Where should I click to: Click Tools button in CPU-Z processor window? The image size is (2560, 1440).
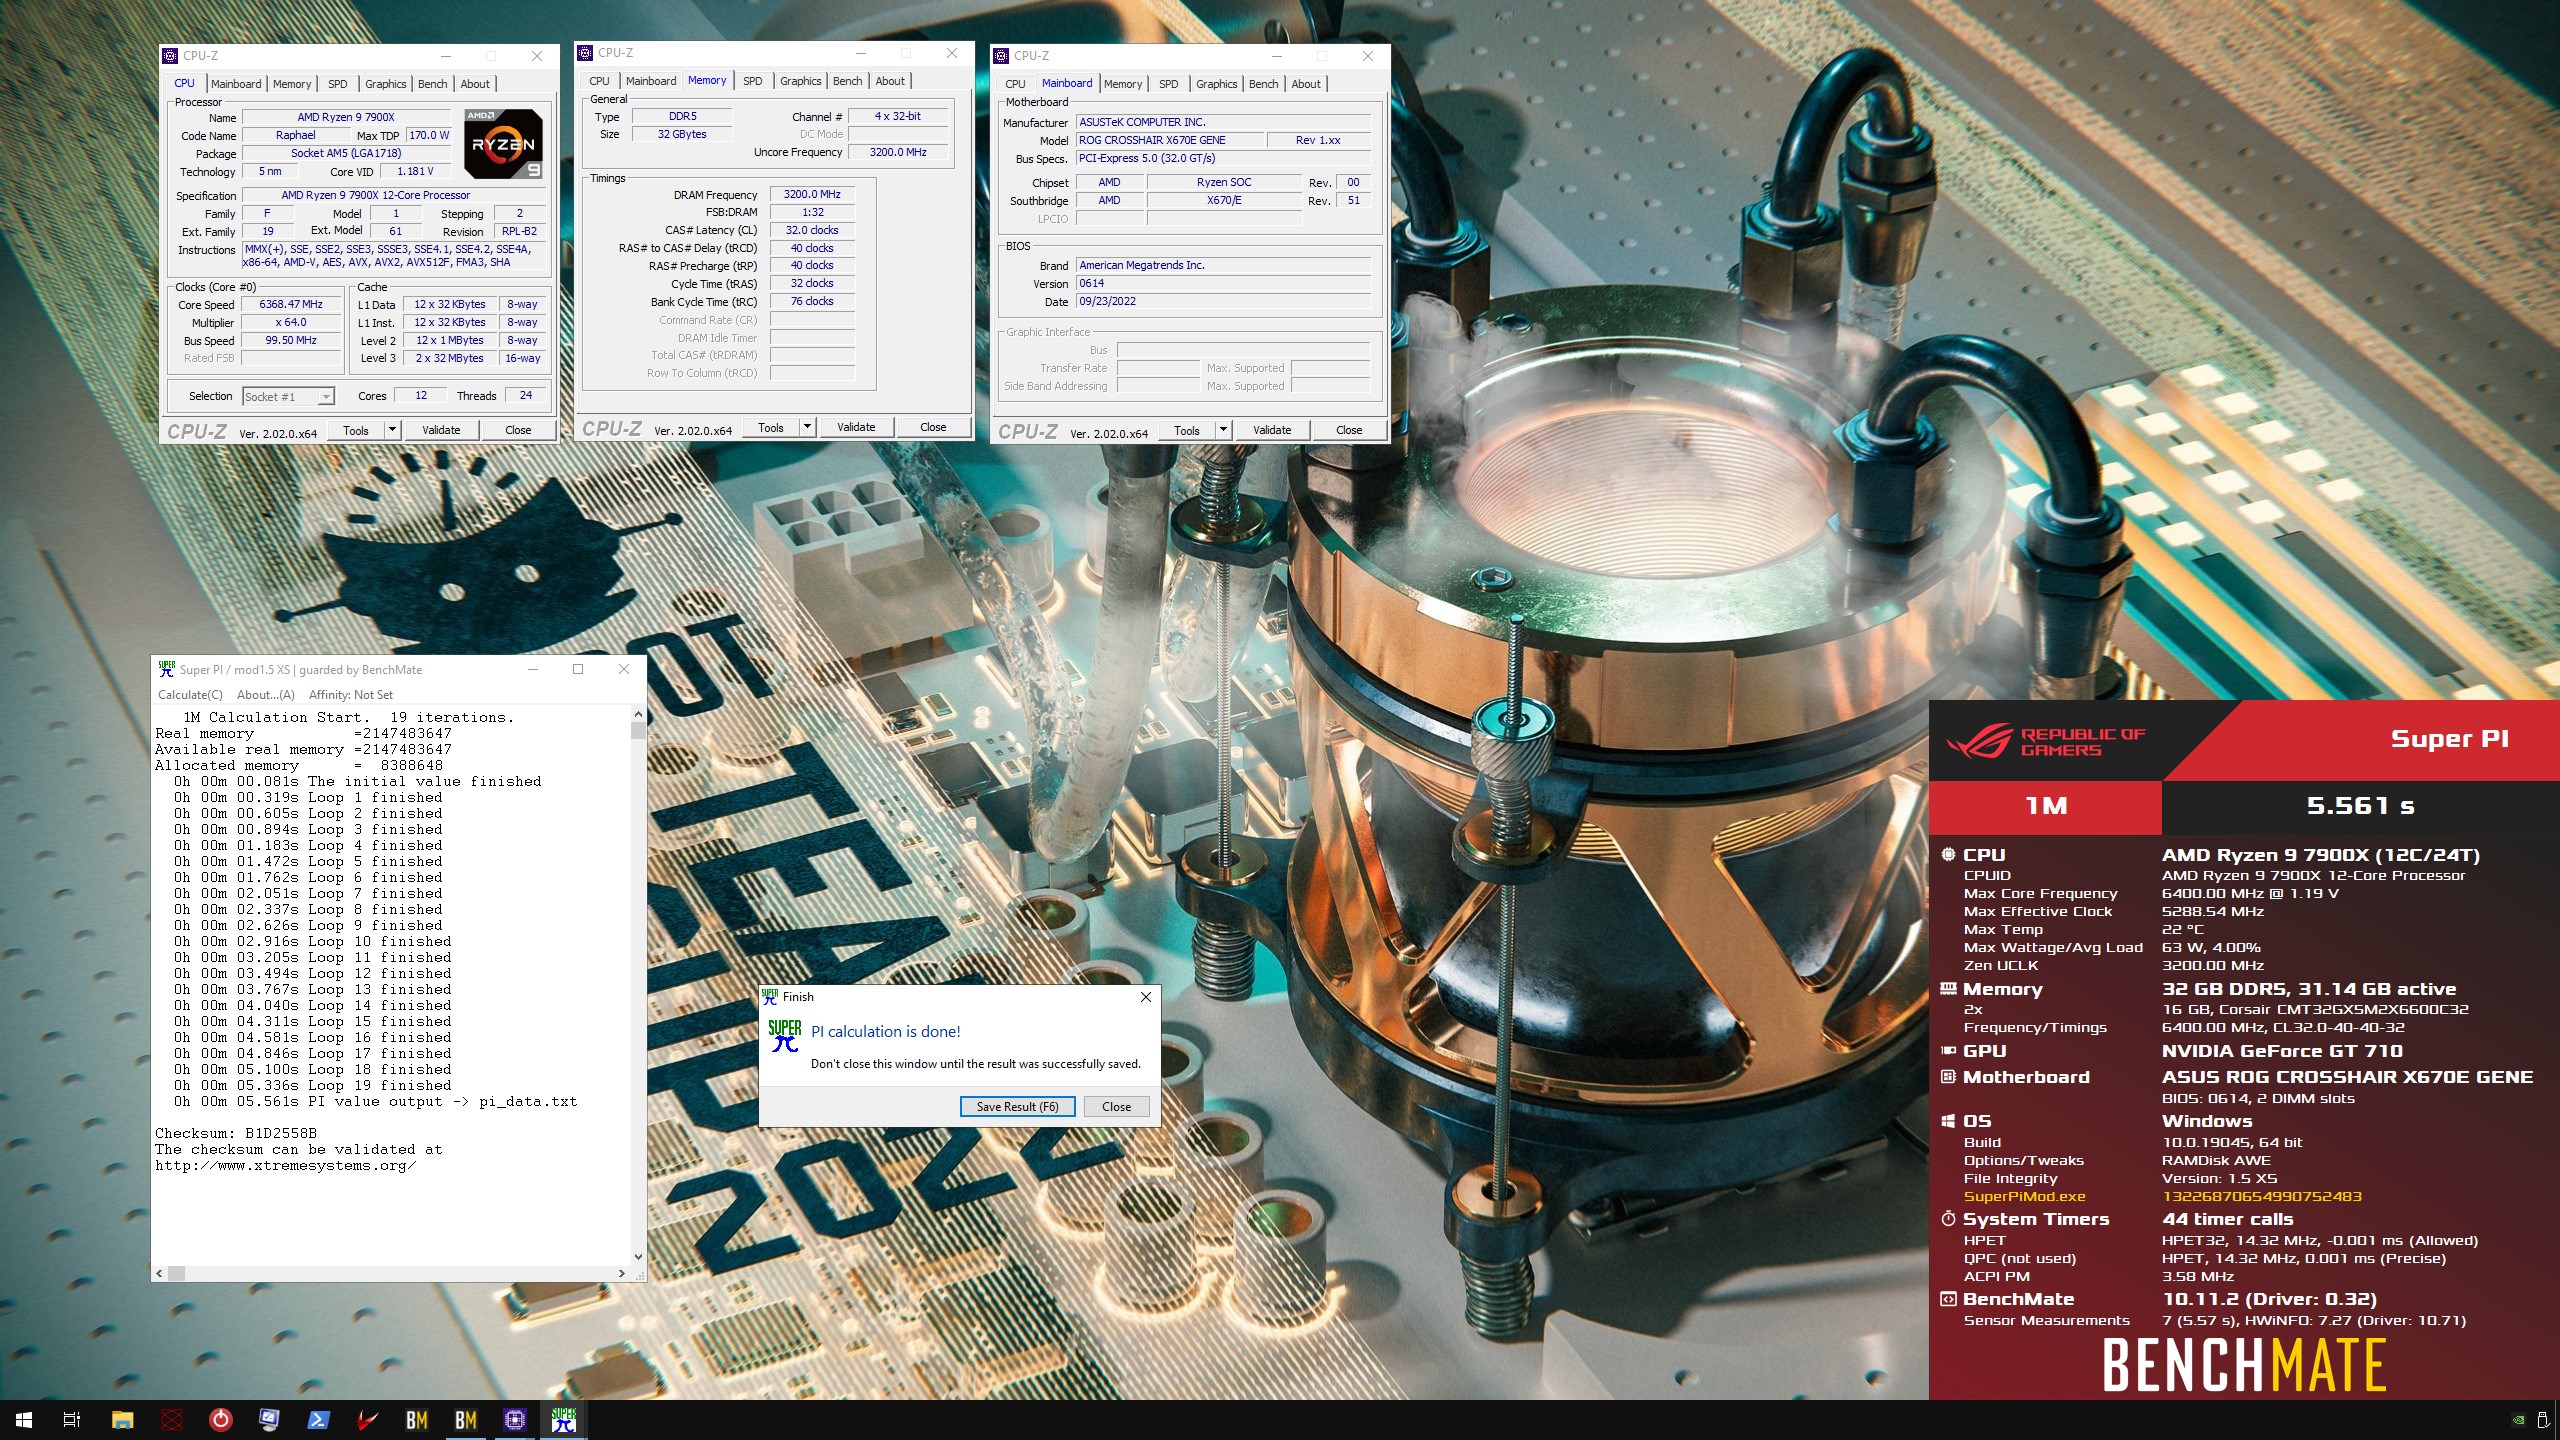pyautogui.click(x=356, y=430)
